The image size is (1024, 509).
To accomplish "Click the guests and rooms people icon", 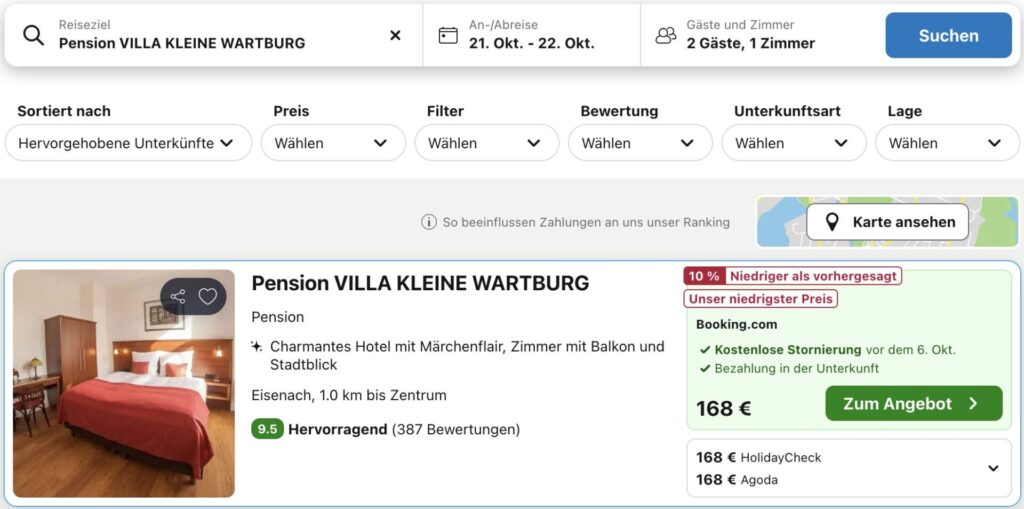I will (665, 35).
